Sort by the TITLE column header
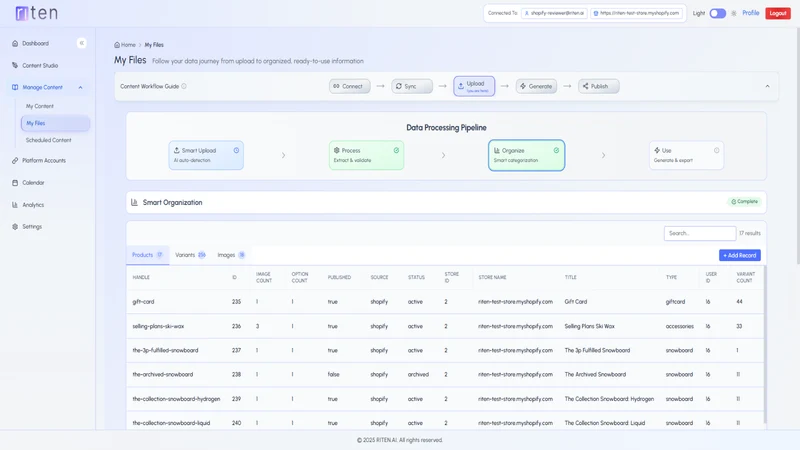The image size is (800, 450). pos(570,278)
